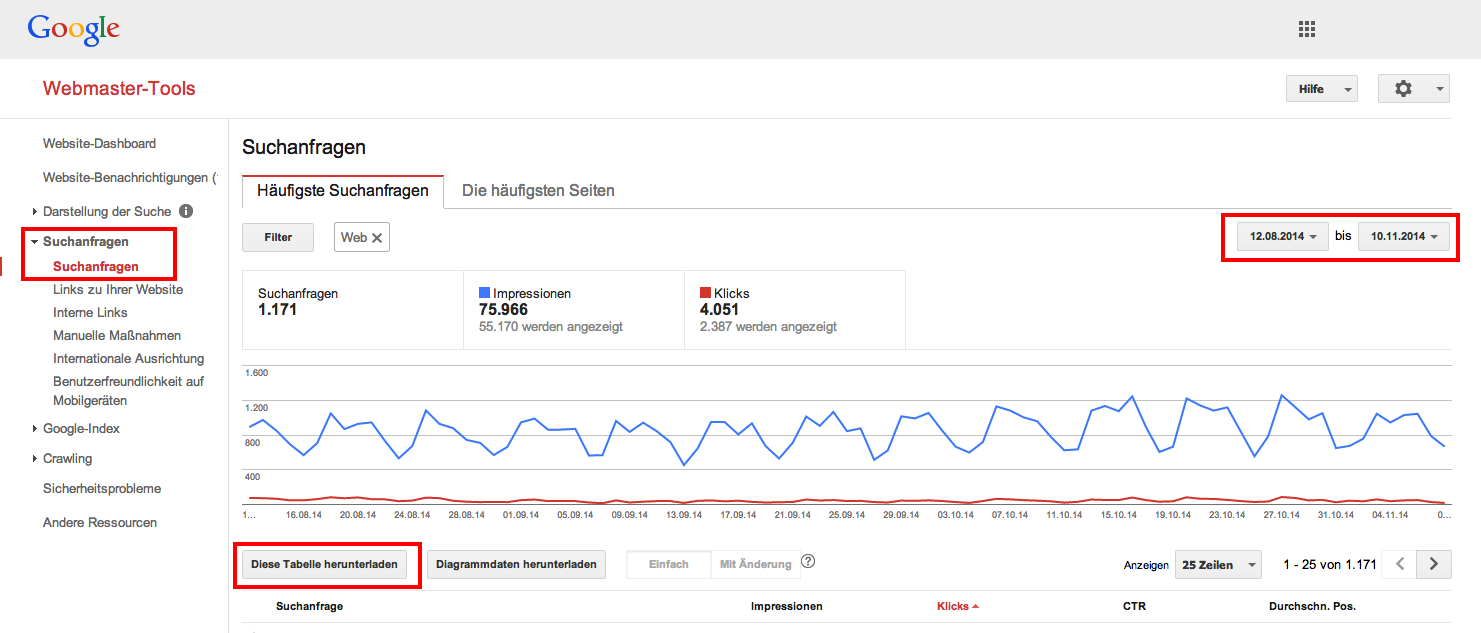
Task: Open Internationale Ausrichtung page
Action: click(128, 359)
